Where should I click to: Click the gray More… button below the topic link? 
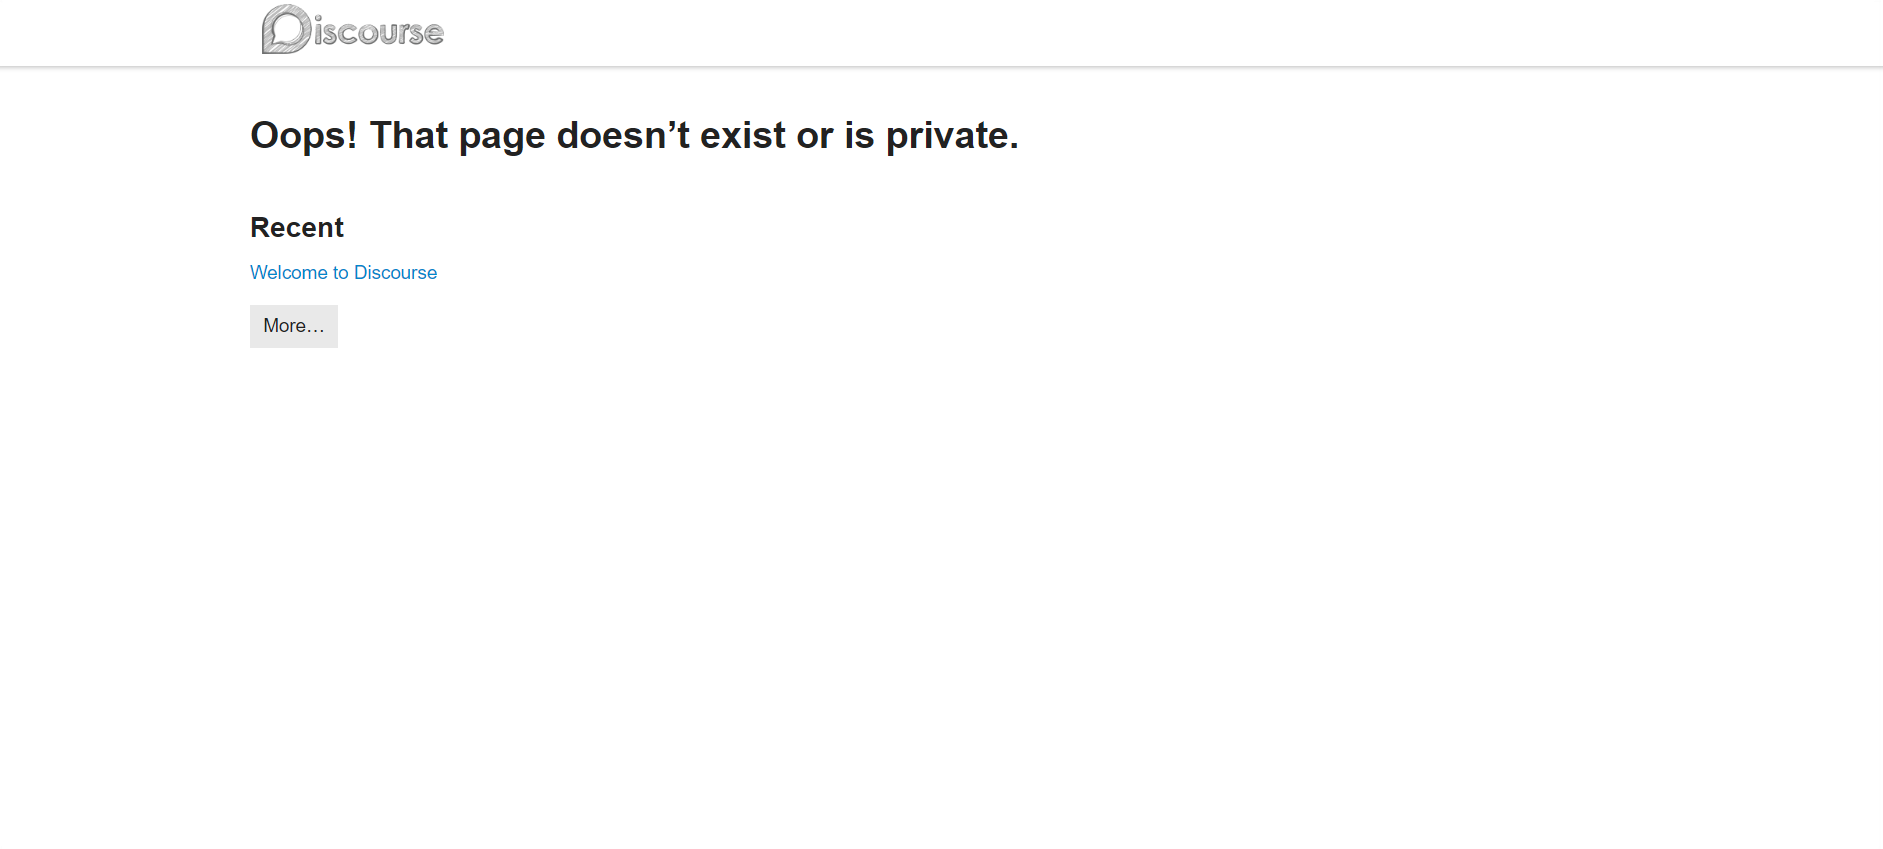[293, 326]
